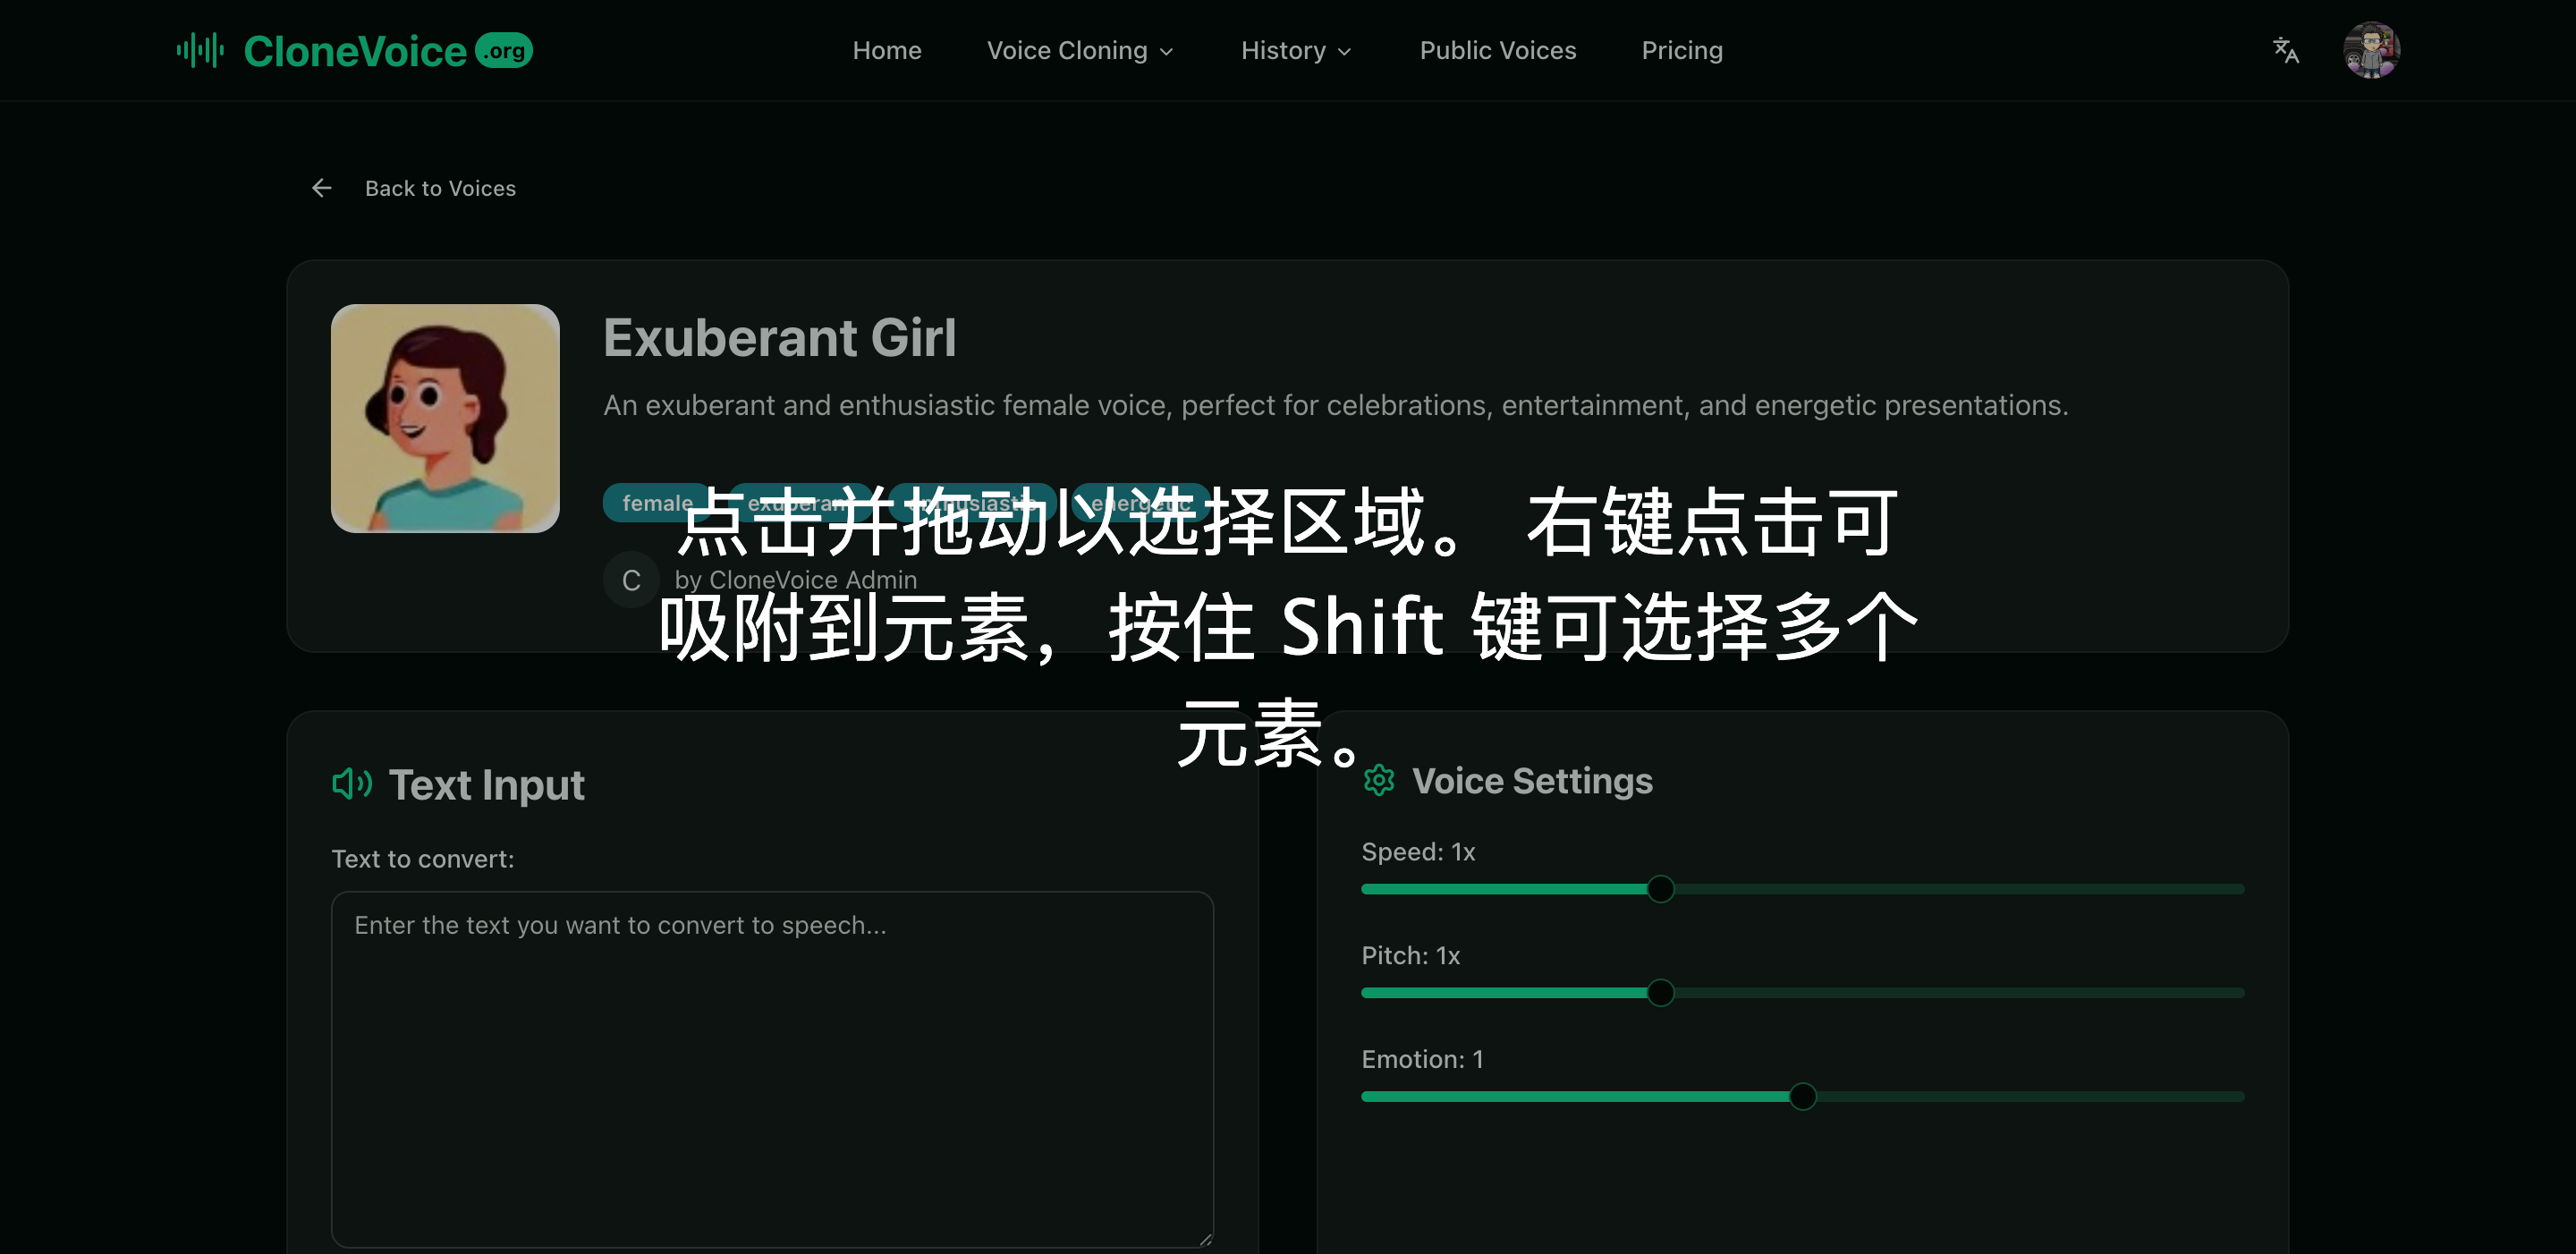
Task: Click the back arrow near Back to Voices
Action: (x=321, y=187)
